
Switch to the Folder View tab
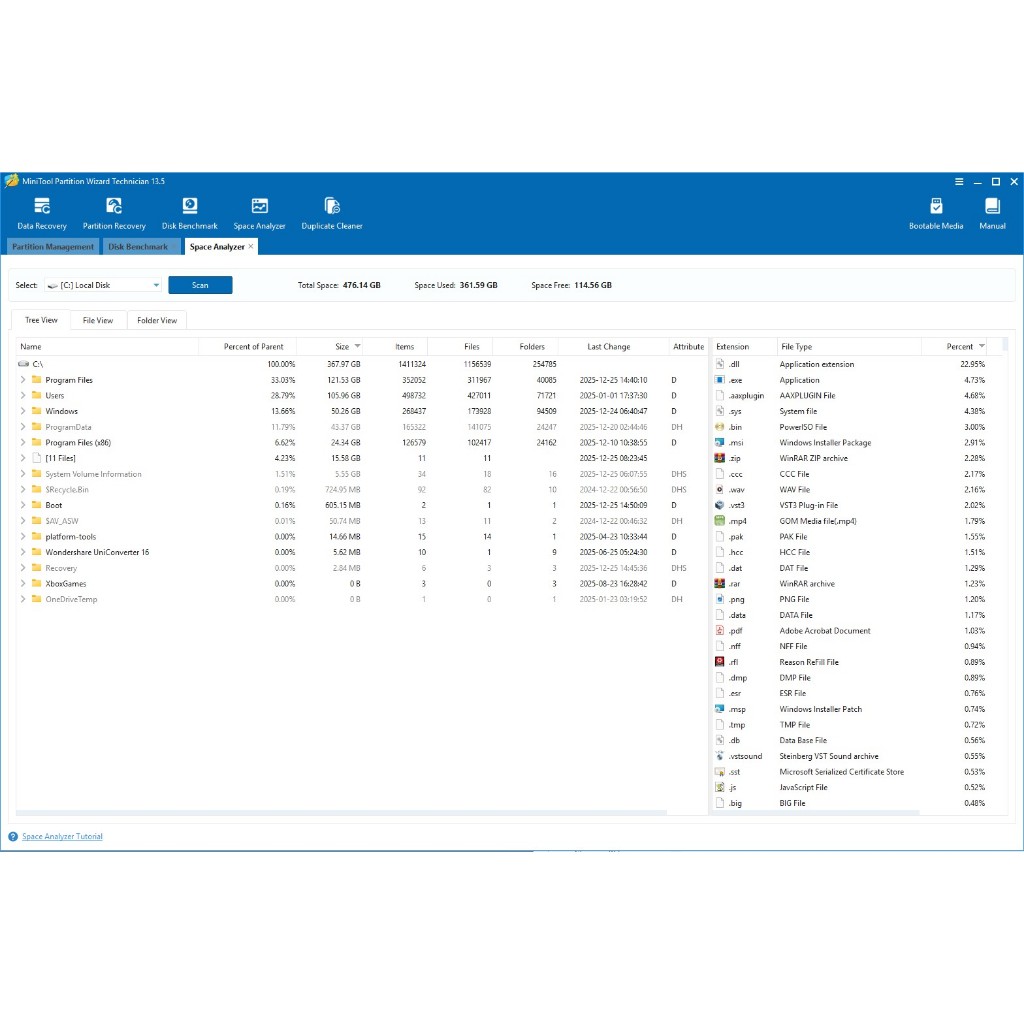point(157,321)
